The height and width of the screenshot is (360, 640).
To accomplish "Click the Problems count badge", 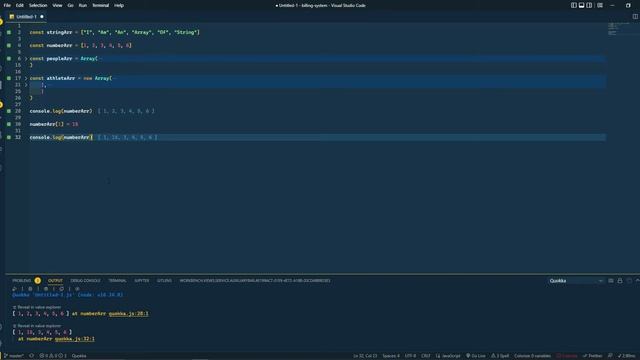I will [x=38, y=280].
